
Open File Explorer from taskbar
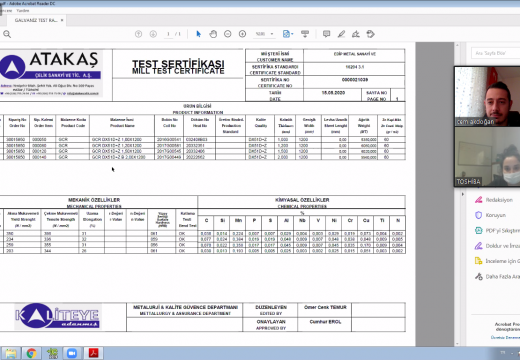(11, 353)
